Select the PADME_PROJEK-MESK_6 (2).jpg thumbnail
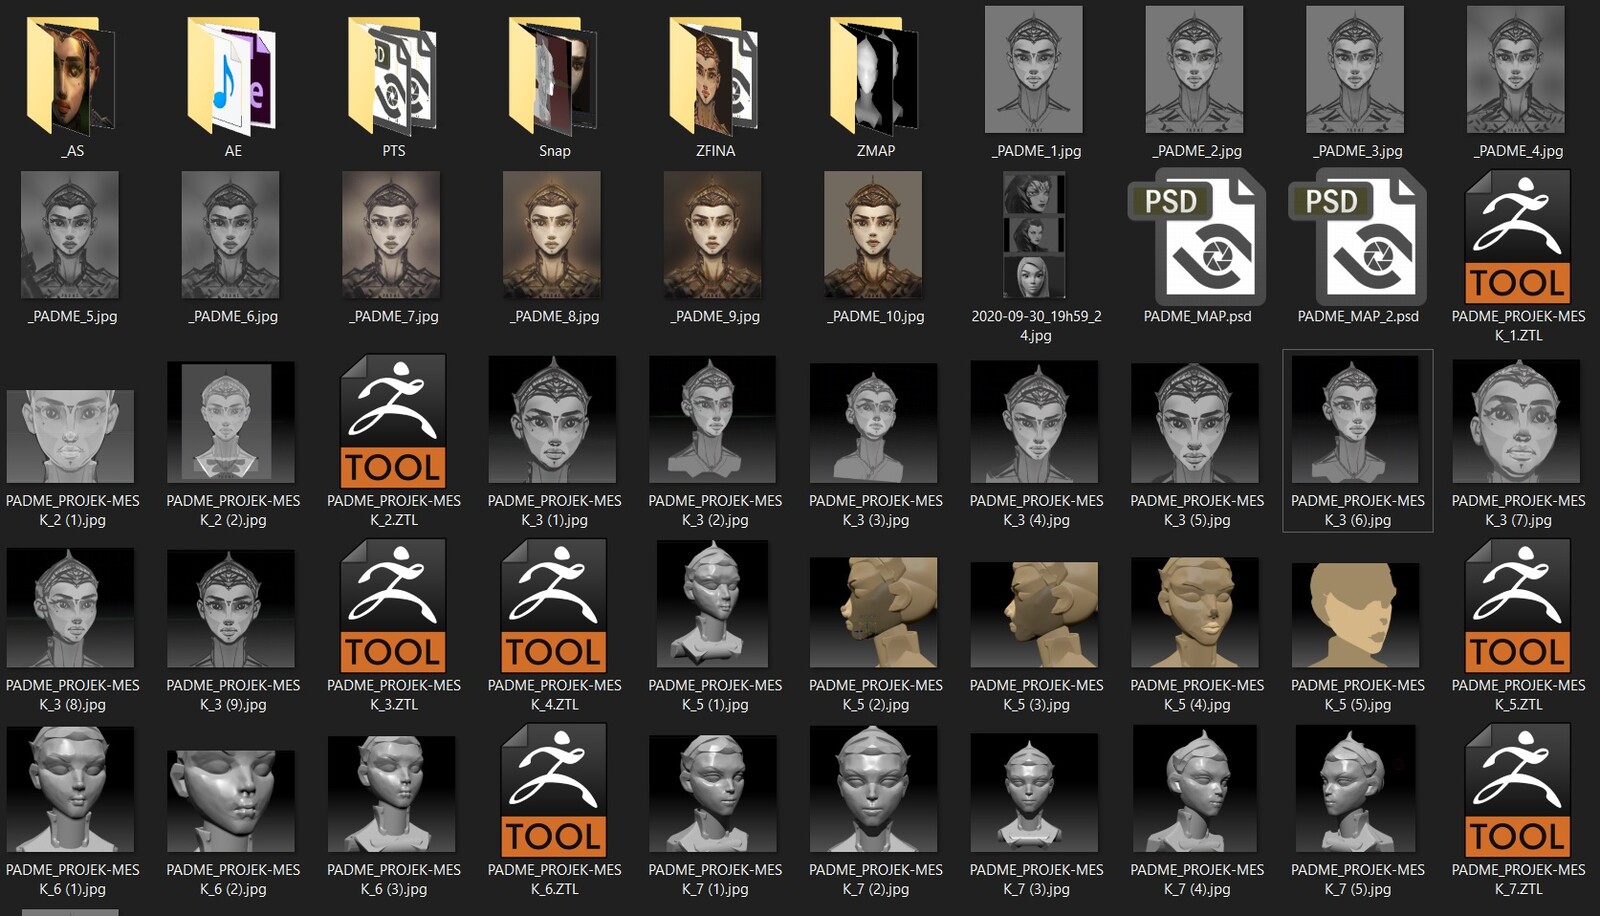1600x916 pixels. tap(231, 801)
